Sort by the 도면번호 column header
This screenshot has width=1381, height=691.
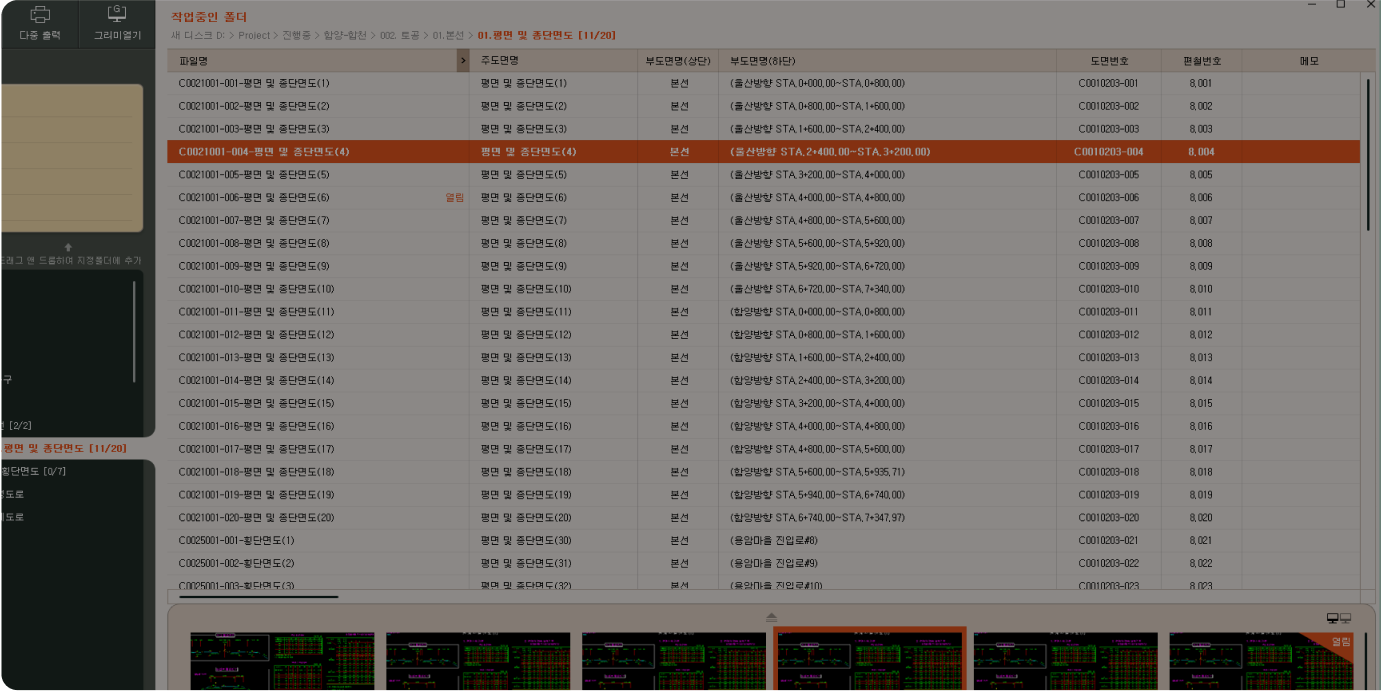point(1108,61)
